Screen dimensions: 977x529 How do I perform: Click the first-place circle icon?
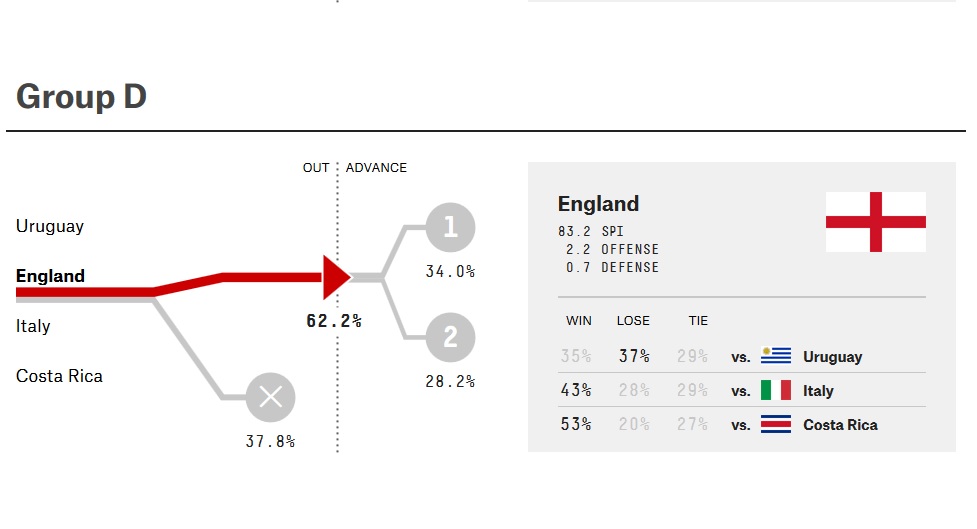pos(450,228)
